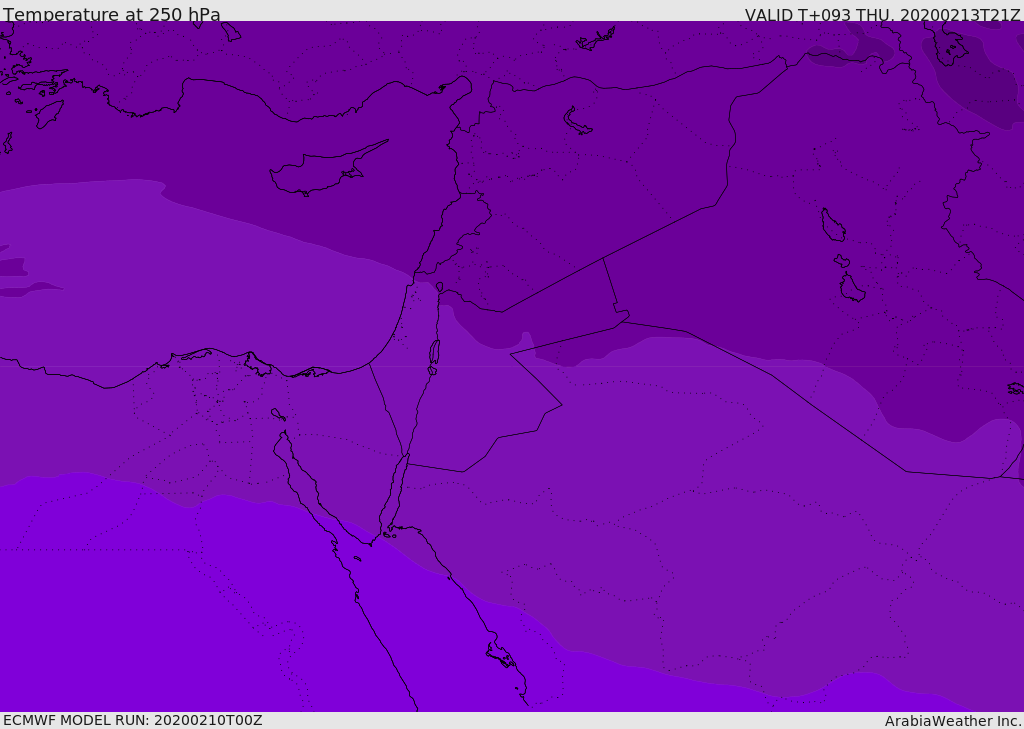The image size is (1024, 729).
Task: Click the VALID T+093 timestamp text
Action: (882, 15)
